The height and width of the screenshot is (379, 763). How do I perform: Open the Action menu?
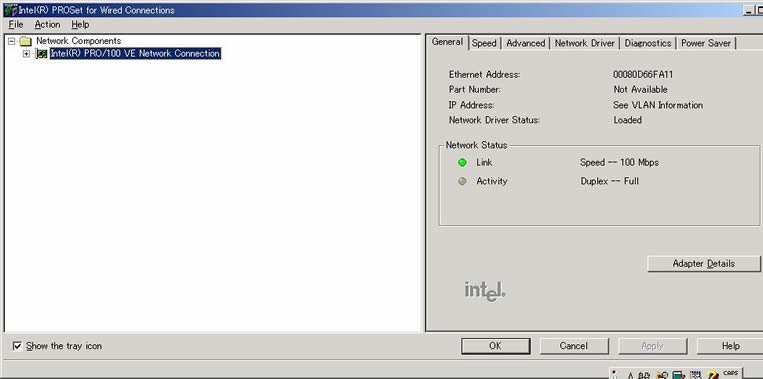coord(47,24)
